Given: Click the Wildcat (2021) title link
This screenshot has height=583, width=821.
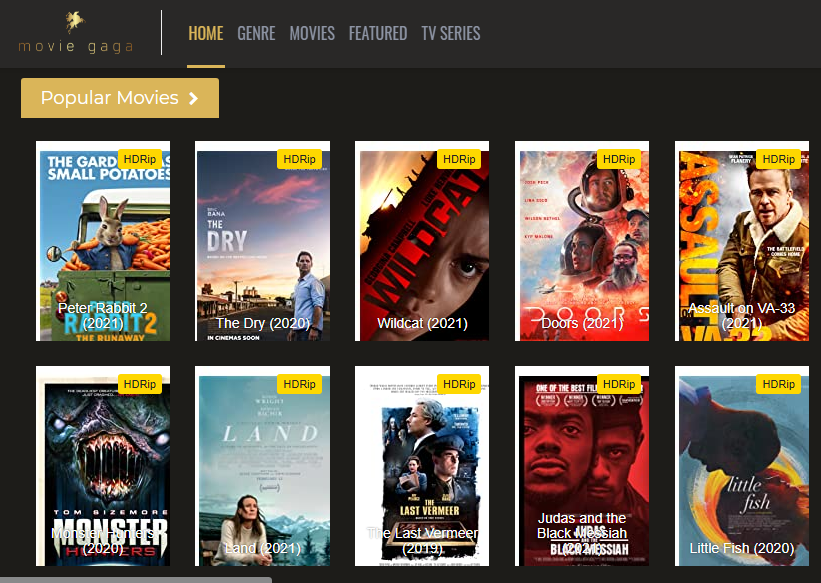Looking at the screenshot, I should click(x=422, y=323).
